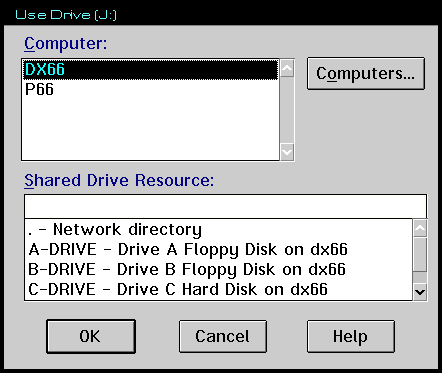
Task: Select DX66 in the Computer list
Action: pyautogui.click(x=150, y=70)
